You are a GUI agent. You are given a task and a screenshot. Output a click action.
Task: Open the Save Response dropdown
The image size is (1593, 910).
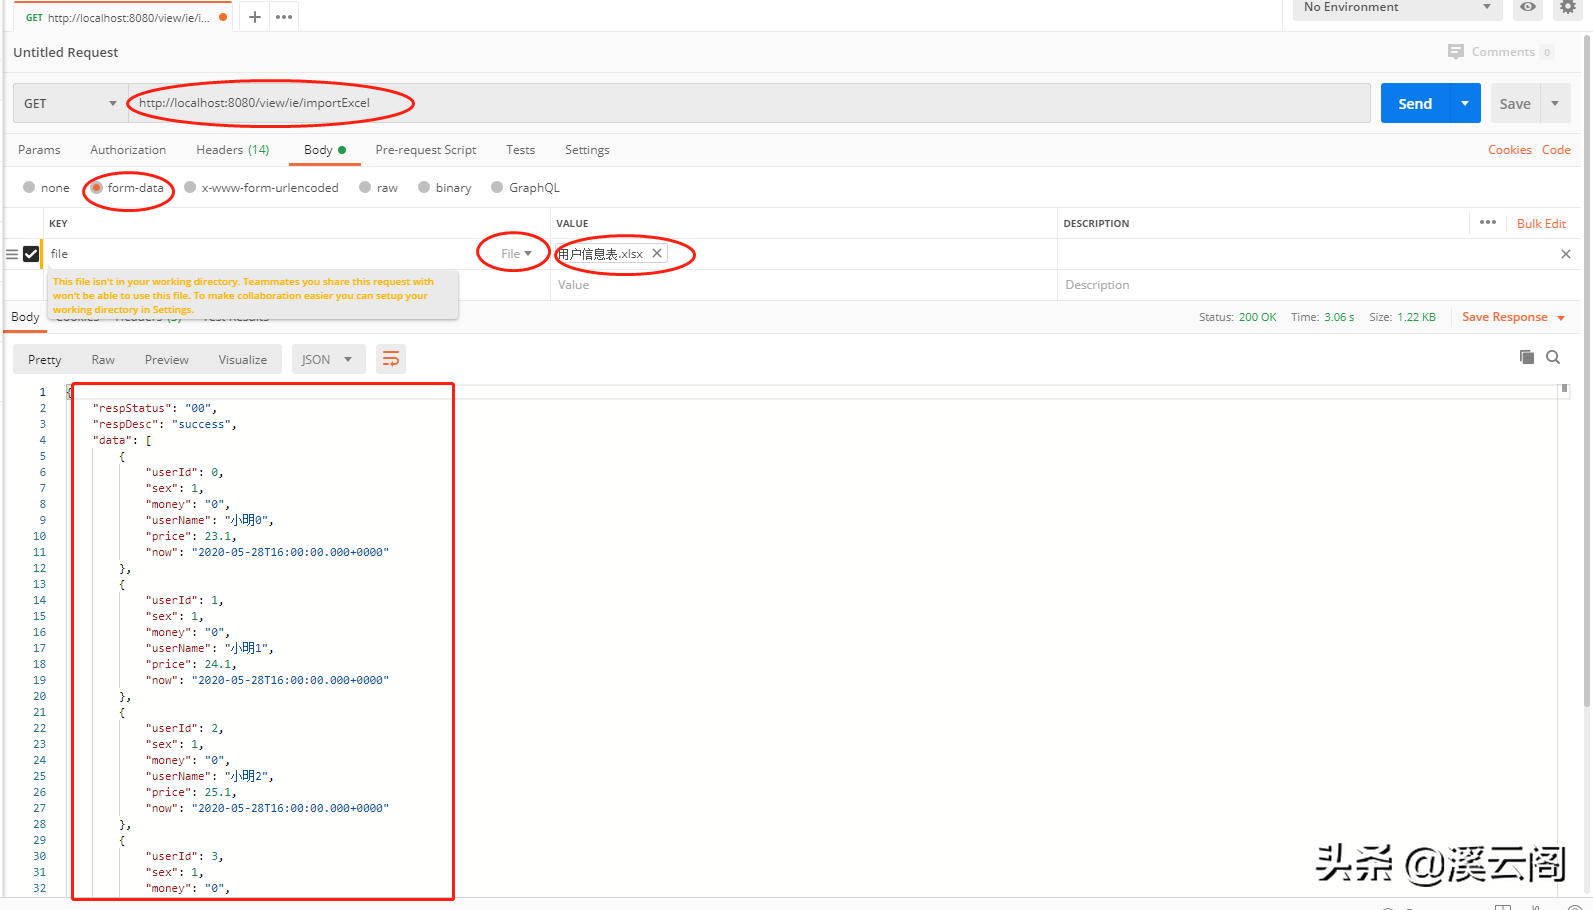point(1513,317)
